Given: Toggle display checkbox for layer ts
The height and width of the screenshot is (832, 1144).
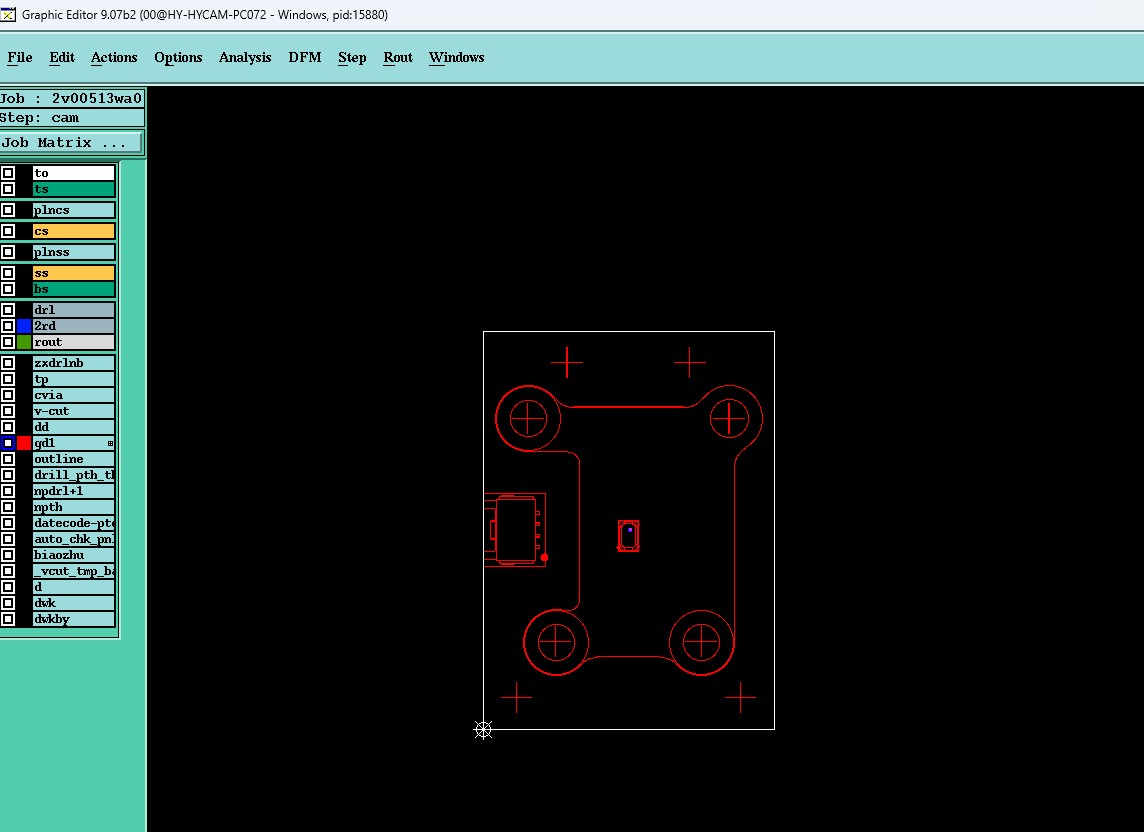Looking at the screenshot, I should tap(8, 189).
